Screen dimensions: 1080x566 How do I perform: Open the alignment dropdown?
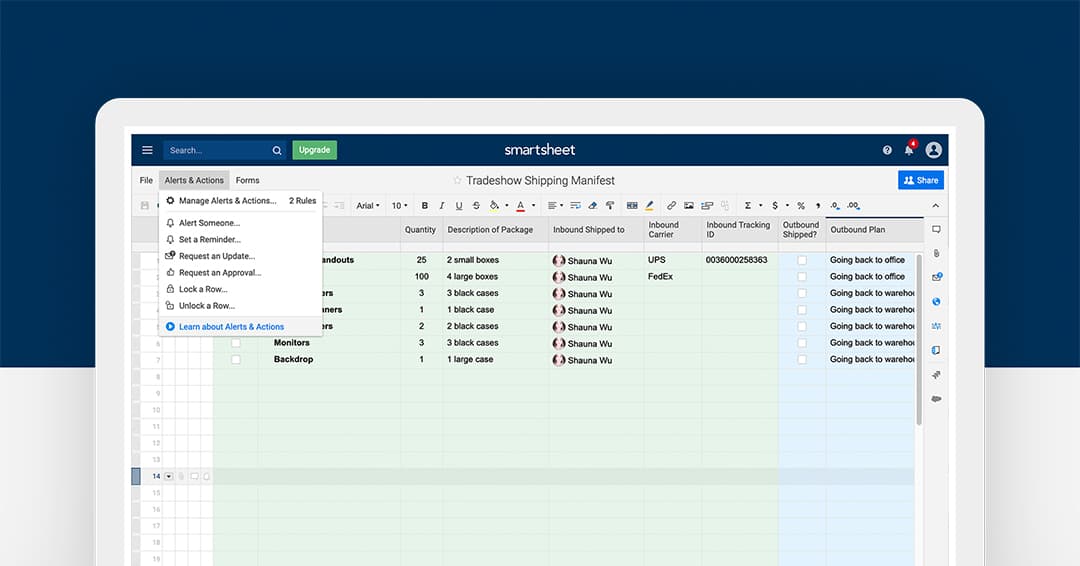(555, 206)
